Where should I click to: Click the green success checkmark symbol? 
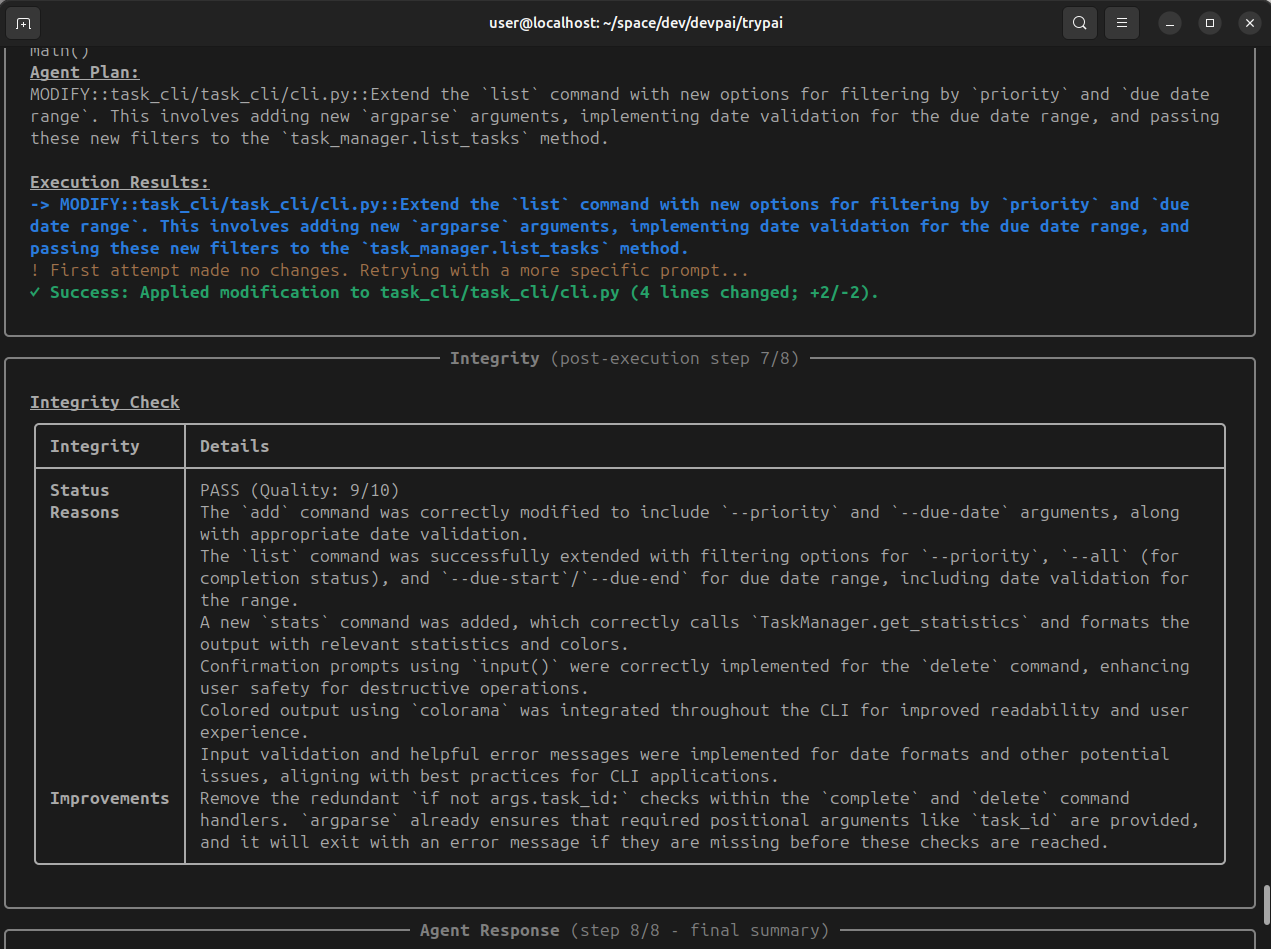click(36, 292)
